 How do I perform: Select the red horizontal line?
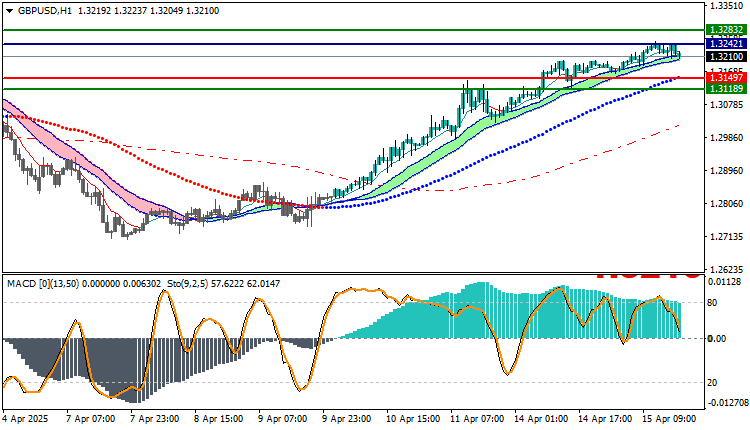(354, 77)
